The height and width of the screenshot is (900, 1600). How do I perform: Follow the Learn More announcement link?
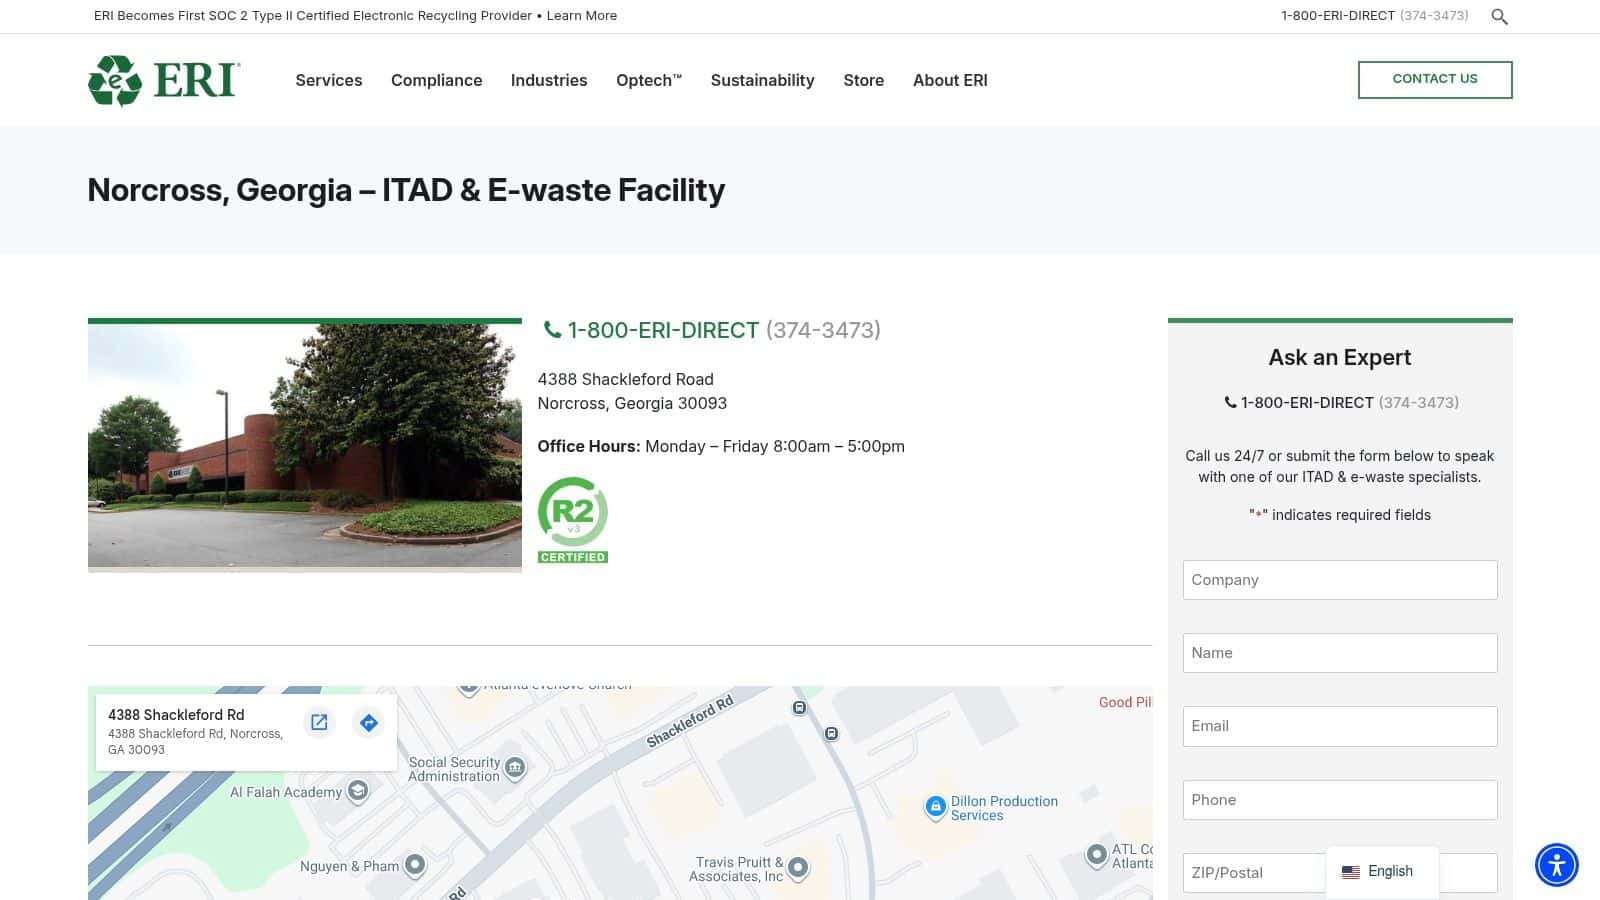582,16
